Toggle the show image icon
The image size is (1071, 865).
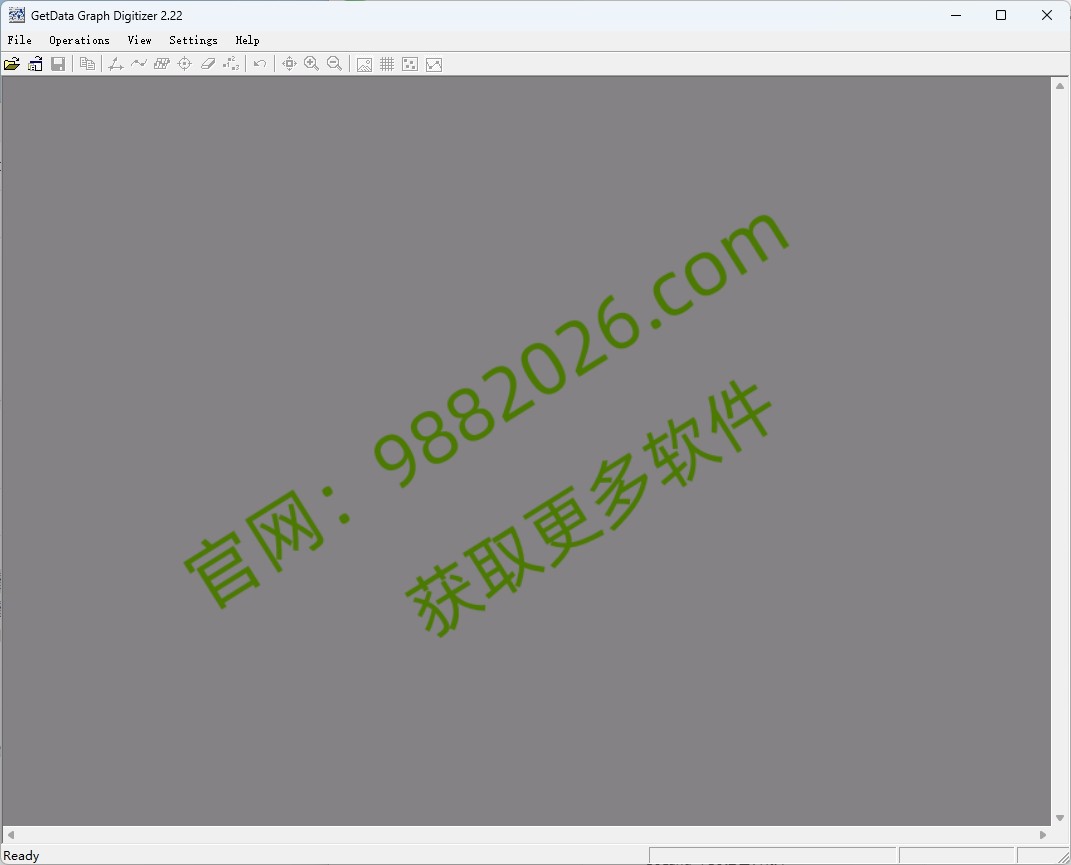coord(364,64)
